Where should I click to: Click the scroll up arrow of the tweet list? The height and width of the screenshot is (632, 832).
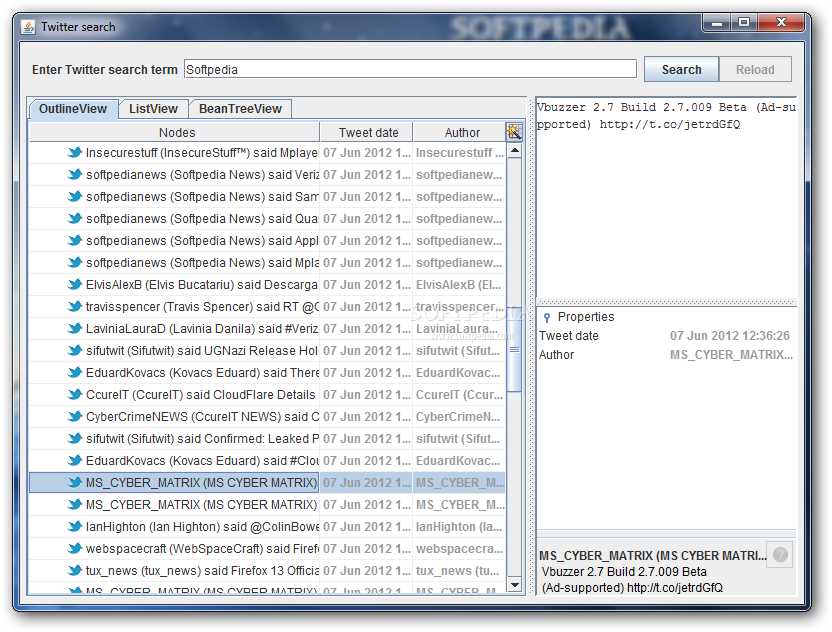[514, 151]
